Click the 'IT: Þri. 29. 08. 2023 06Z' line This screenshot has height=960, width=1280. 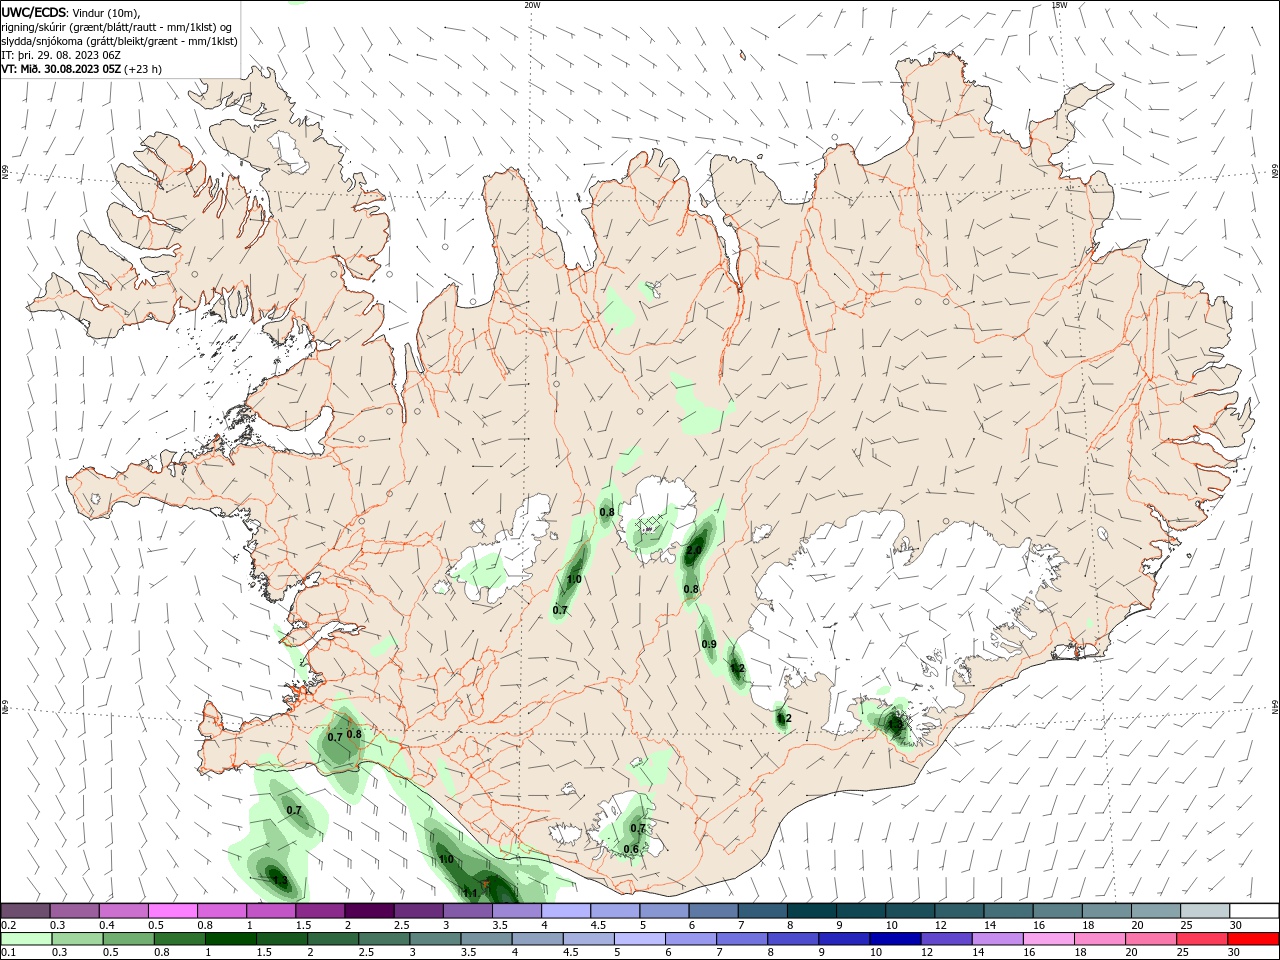tap(61, 55)
